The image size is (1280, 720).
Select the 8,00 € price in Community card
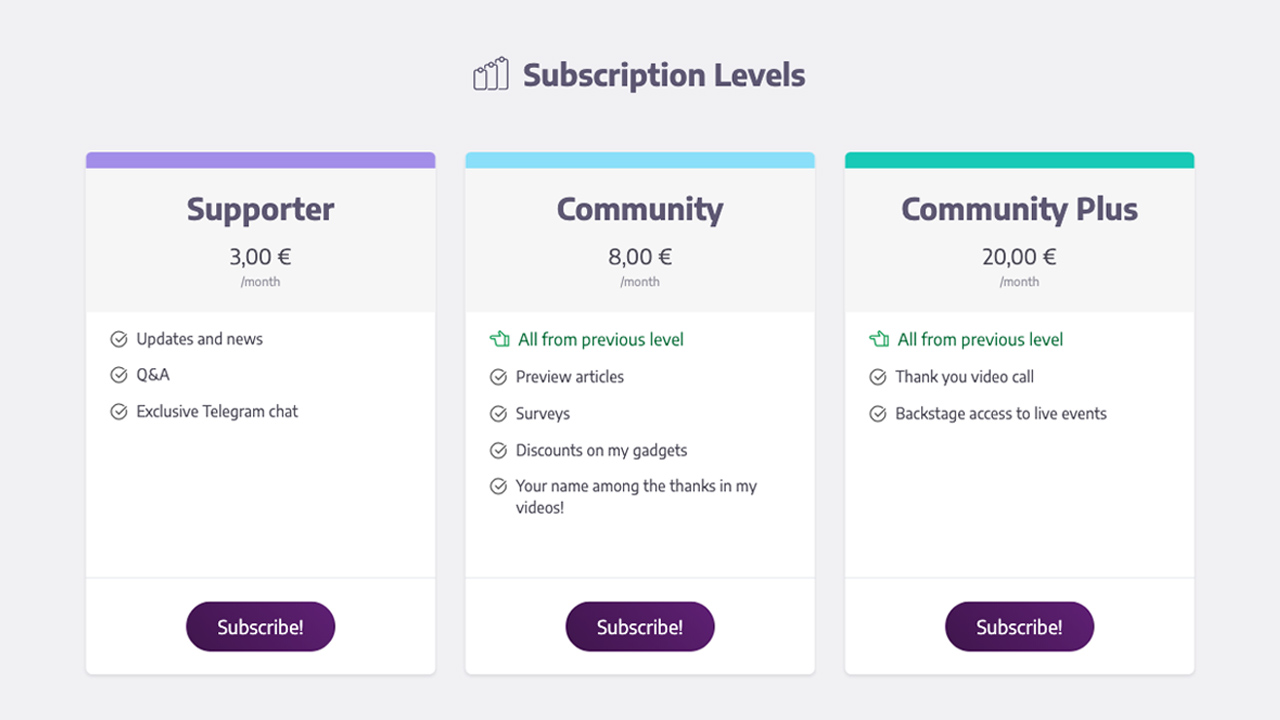[x=640, y=256]
